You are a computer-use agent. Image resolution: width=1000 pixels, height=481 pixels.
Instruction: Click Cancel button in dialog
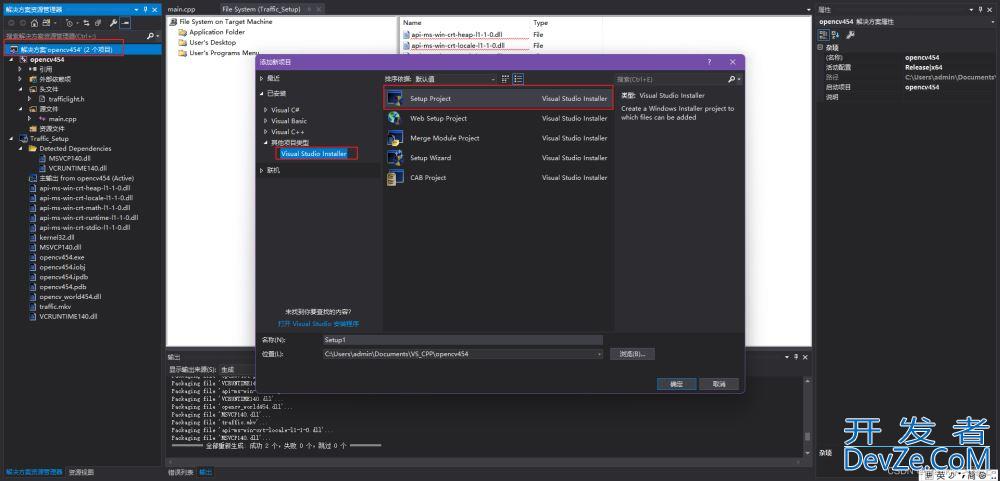(x=719, y=384)
